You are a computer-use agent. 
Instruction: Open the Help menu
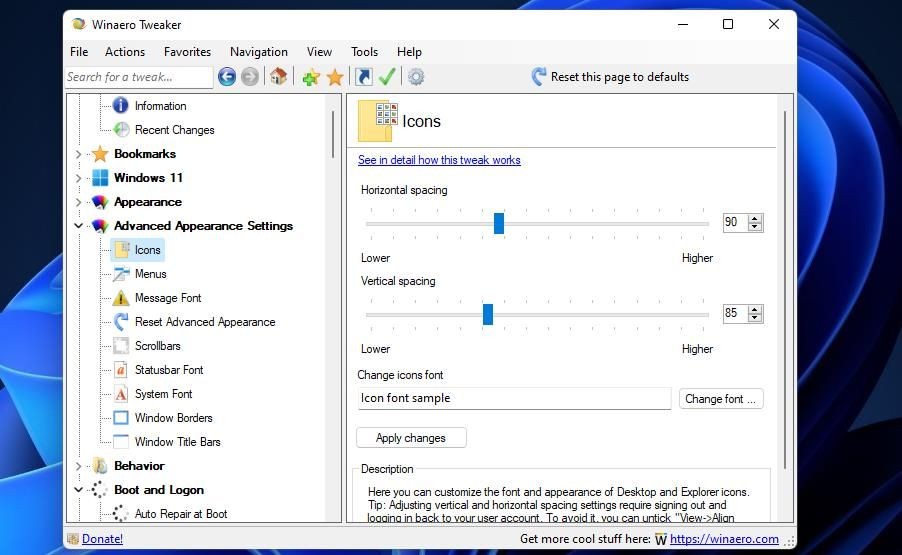410,52
